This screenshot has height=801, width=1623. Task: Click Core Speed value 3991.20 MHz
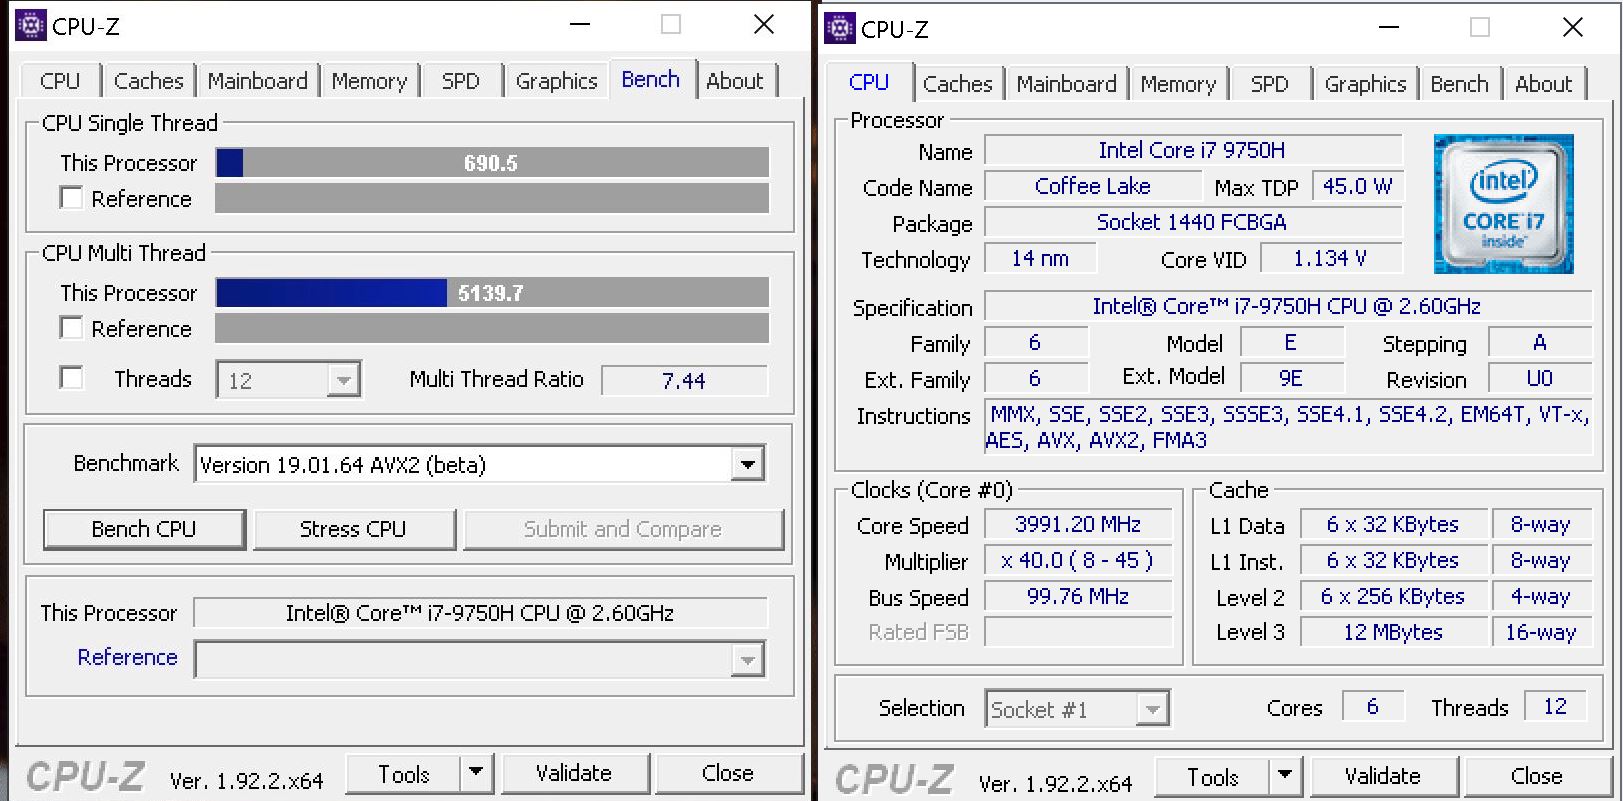[x=1078, y=524]
